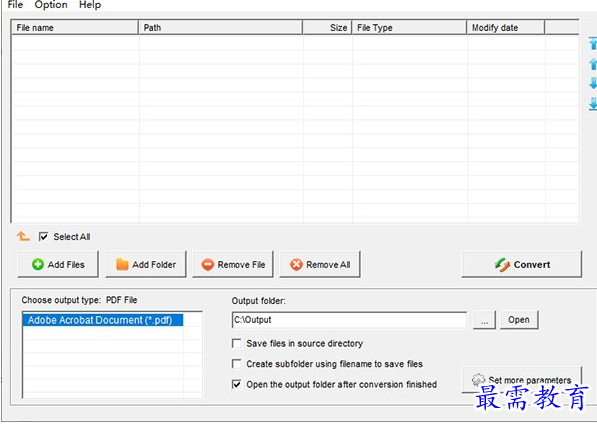The width and height of the screenshot is (597, 429).
Task: Open the Help menu
Action: point(90,5)
